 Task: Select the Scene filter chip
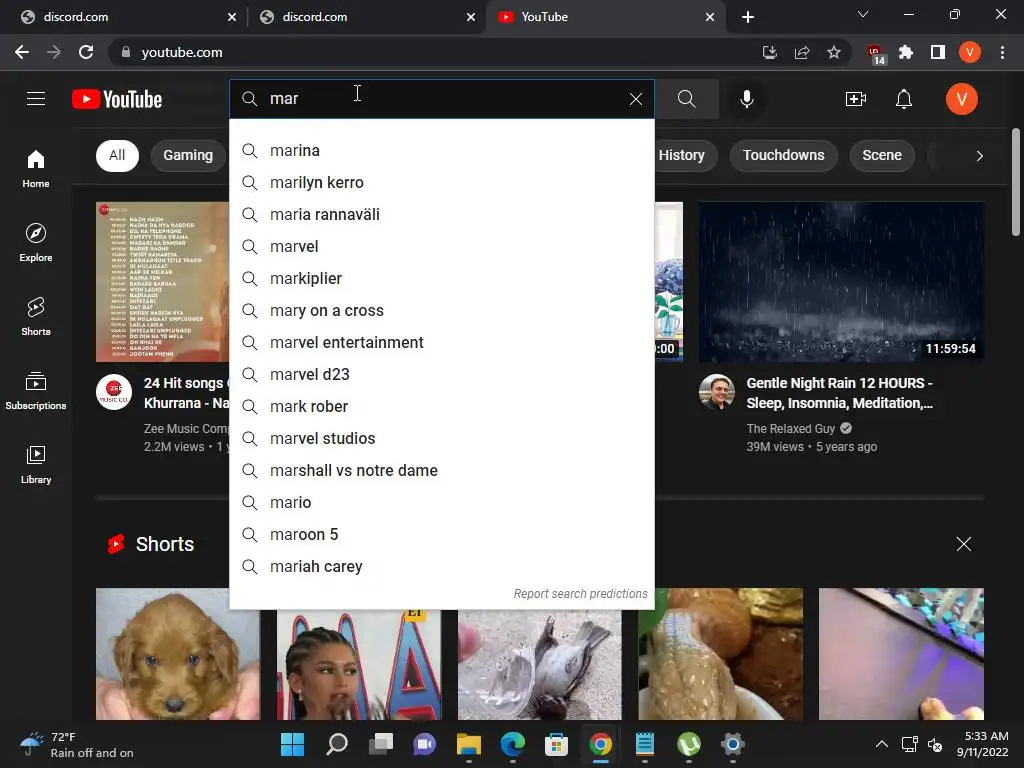point(882,155)
